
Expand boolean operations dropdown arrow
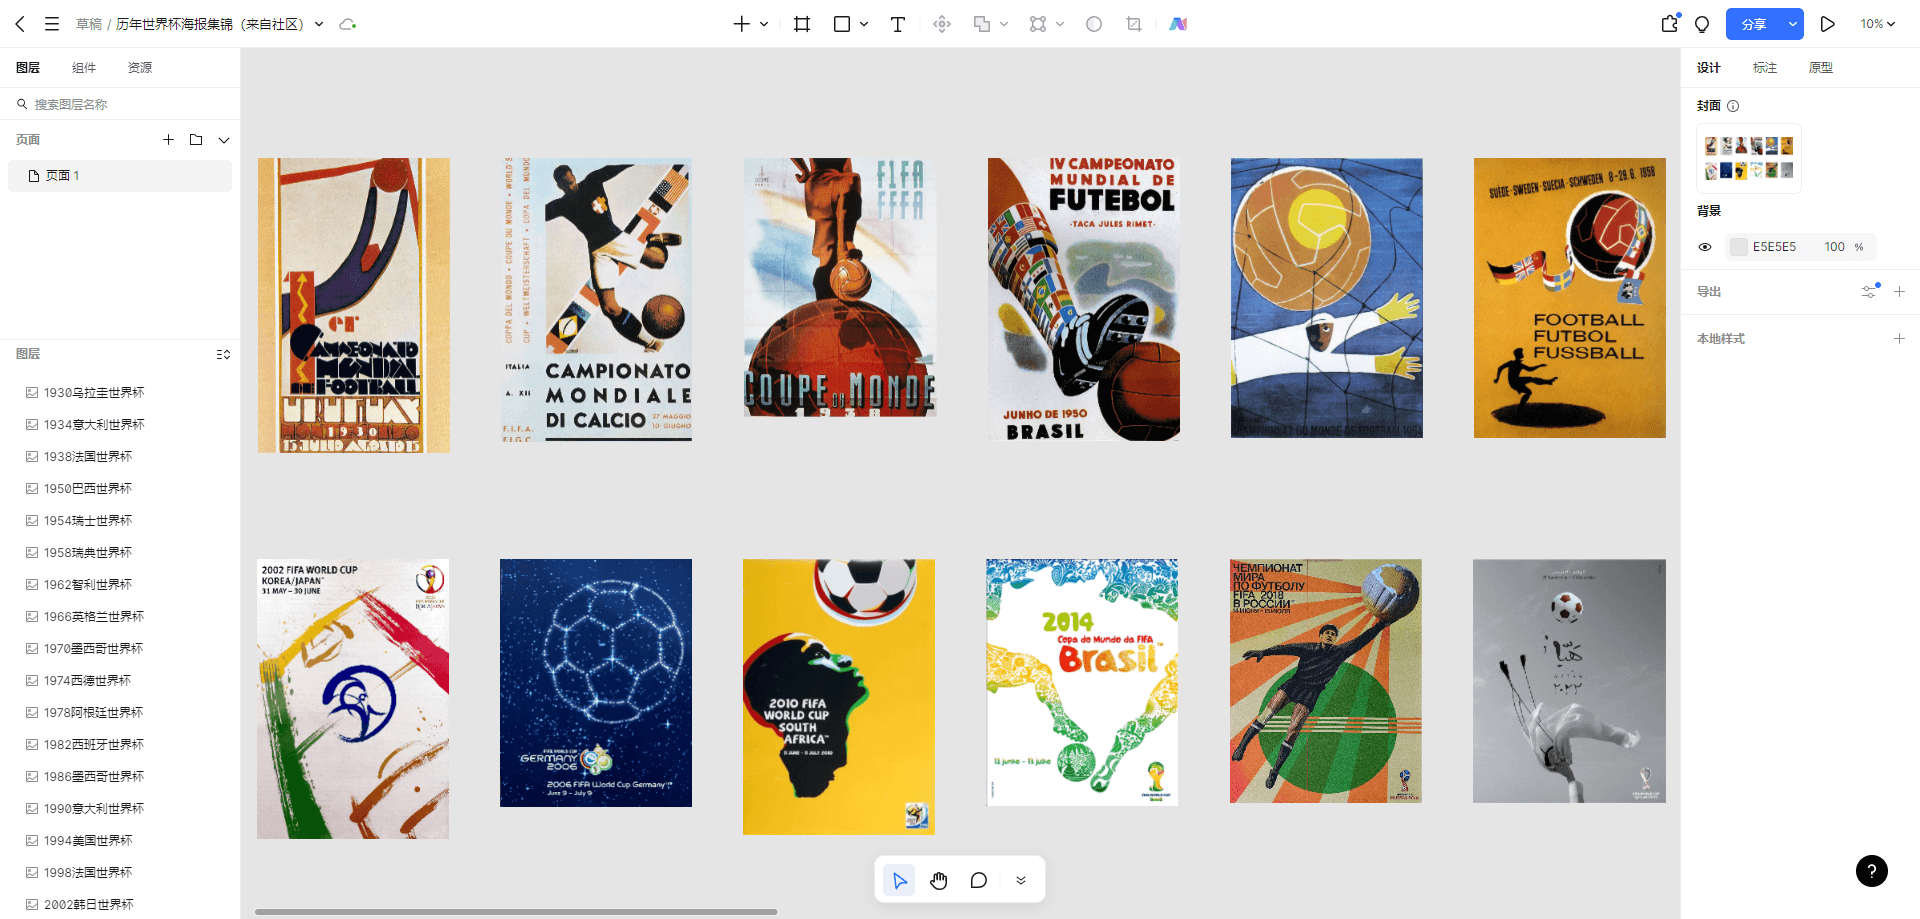(x=1004, y=24)
